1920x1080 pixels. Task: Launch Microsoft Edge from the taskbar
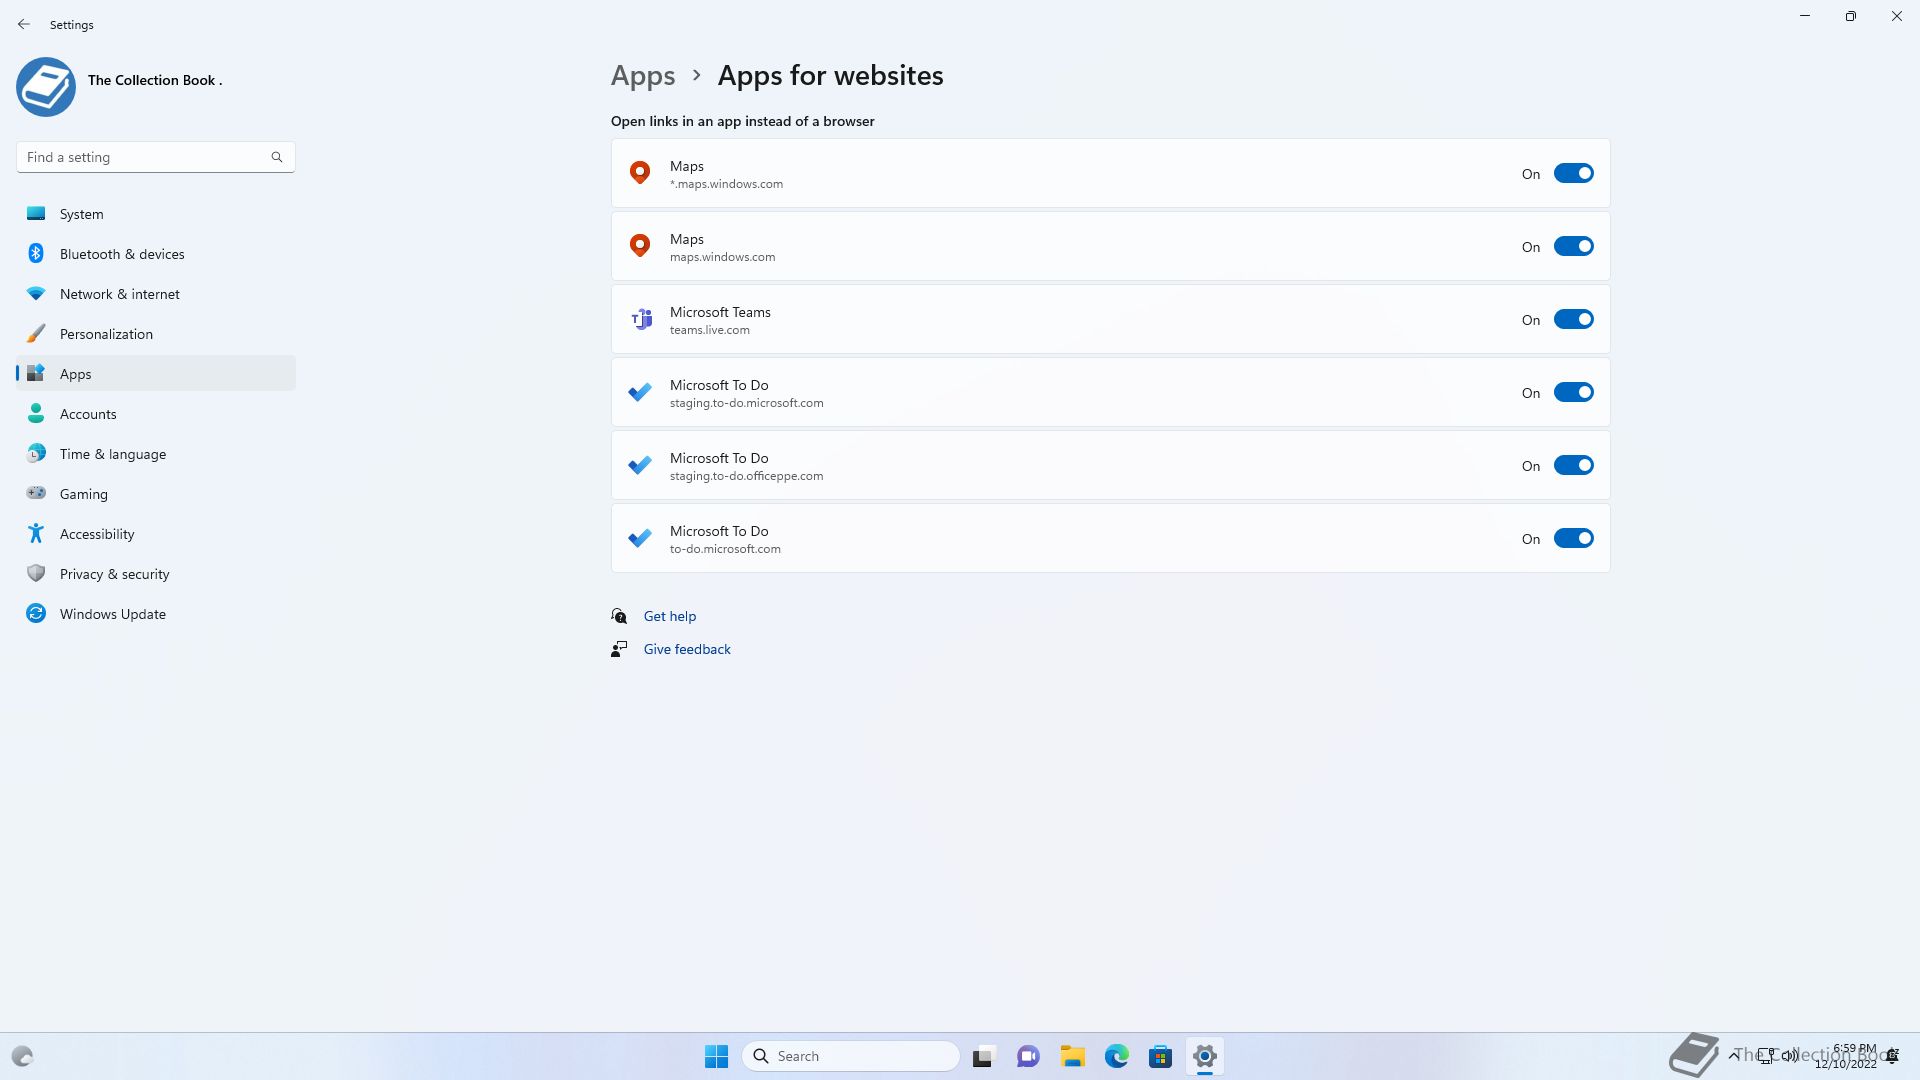point(1116,1056)
